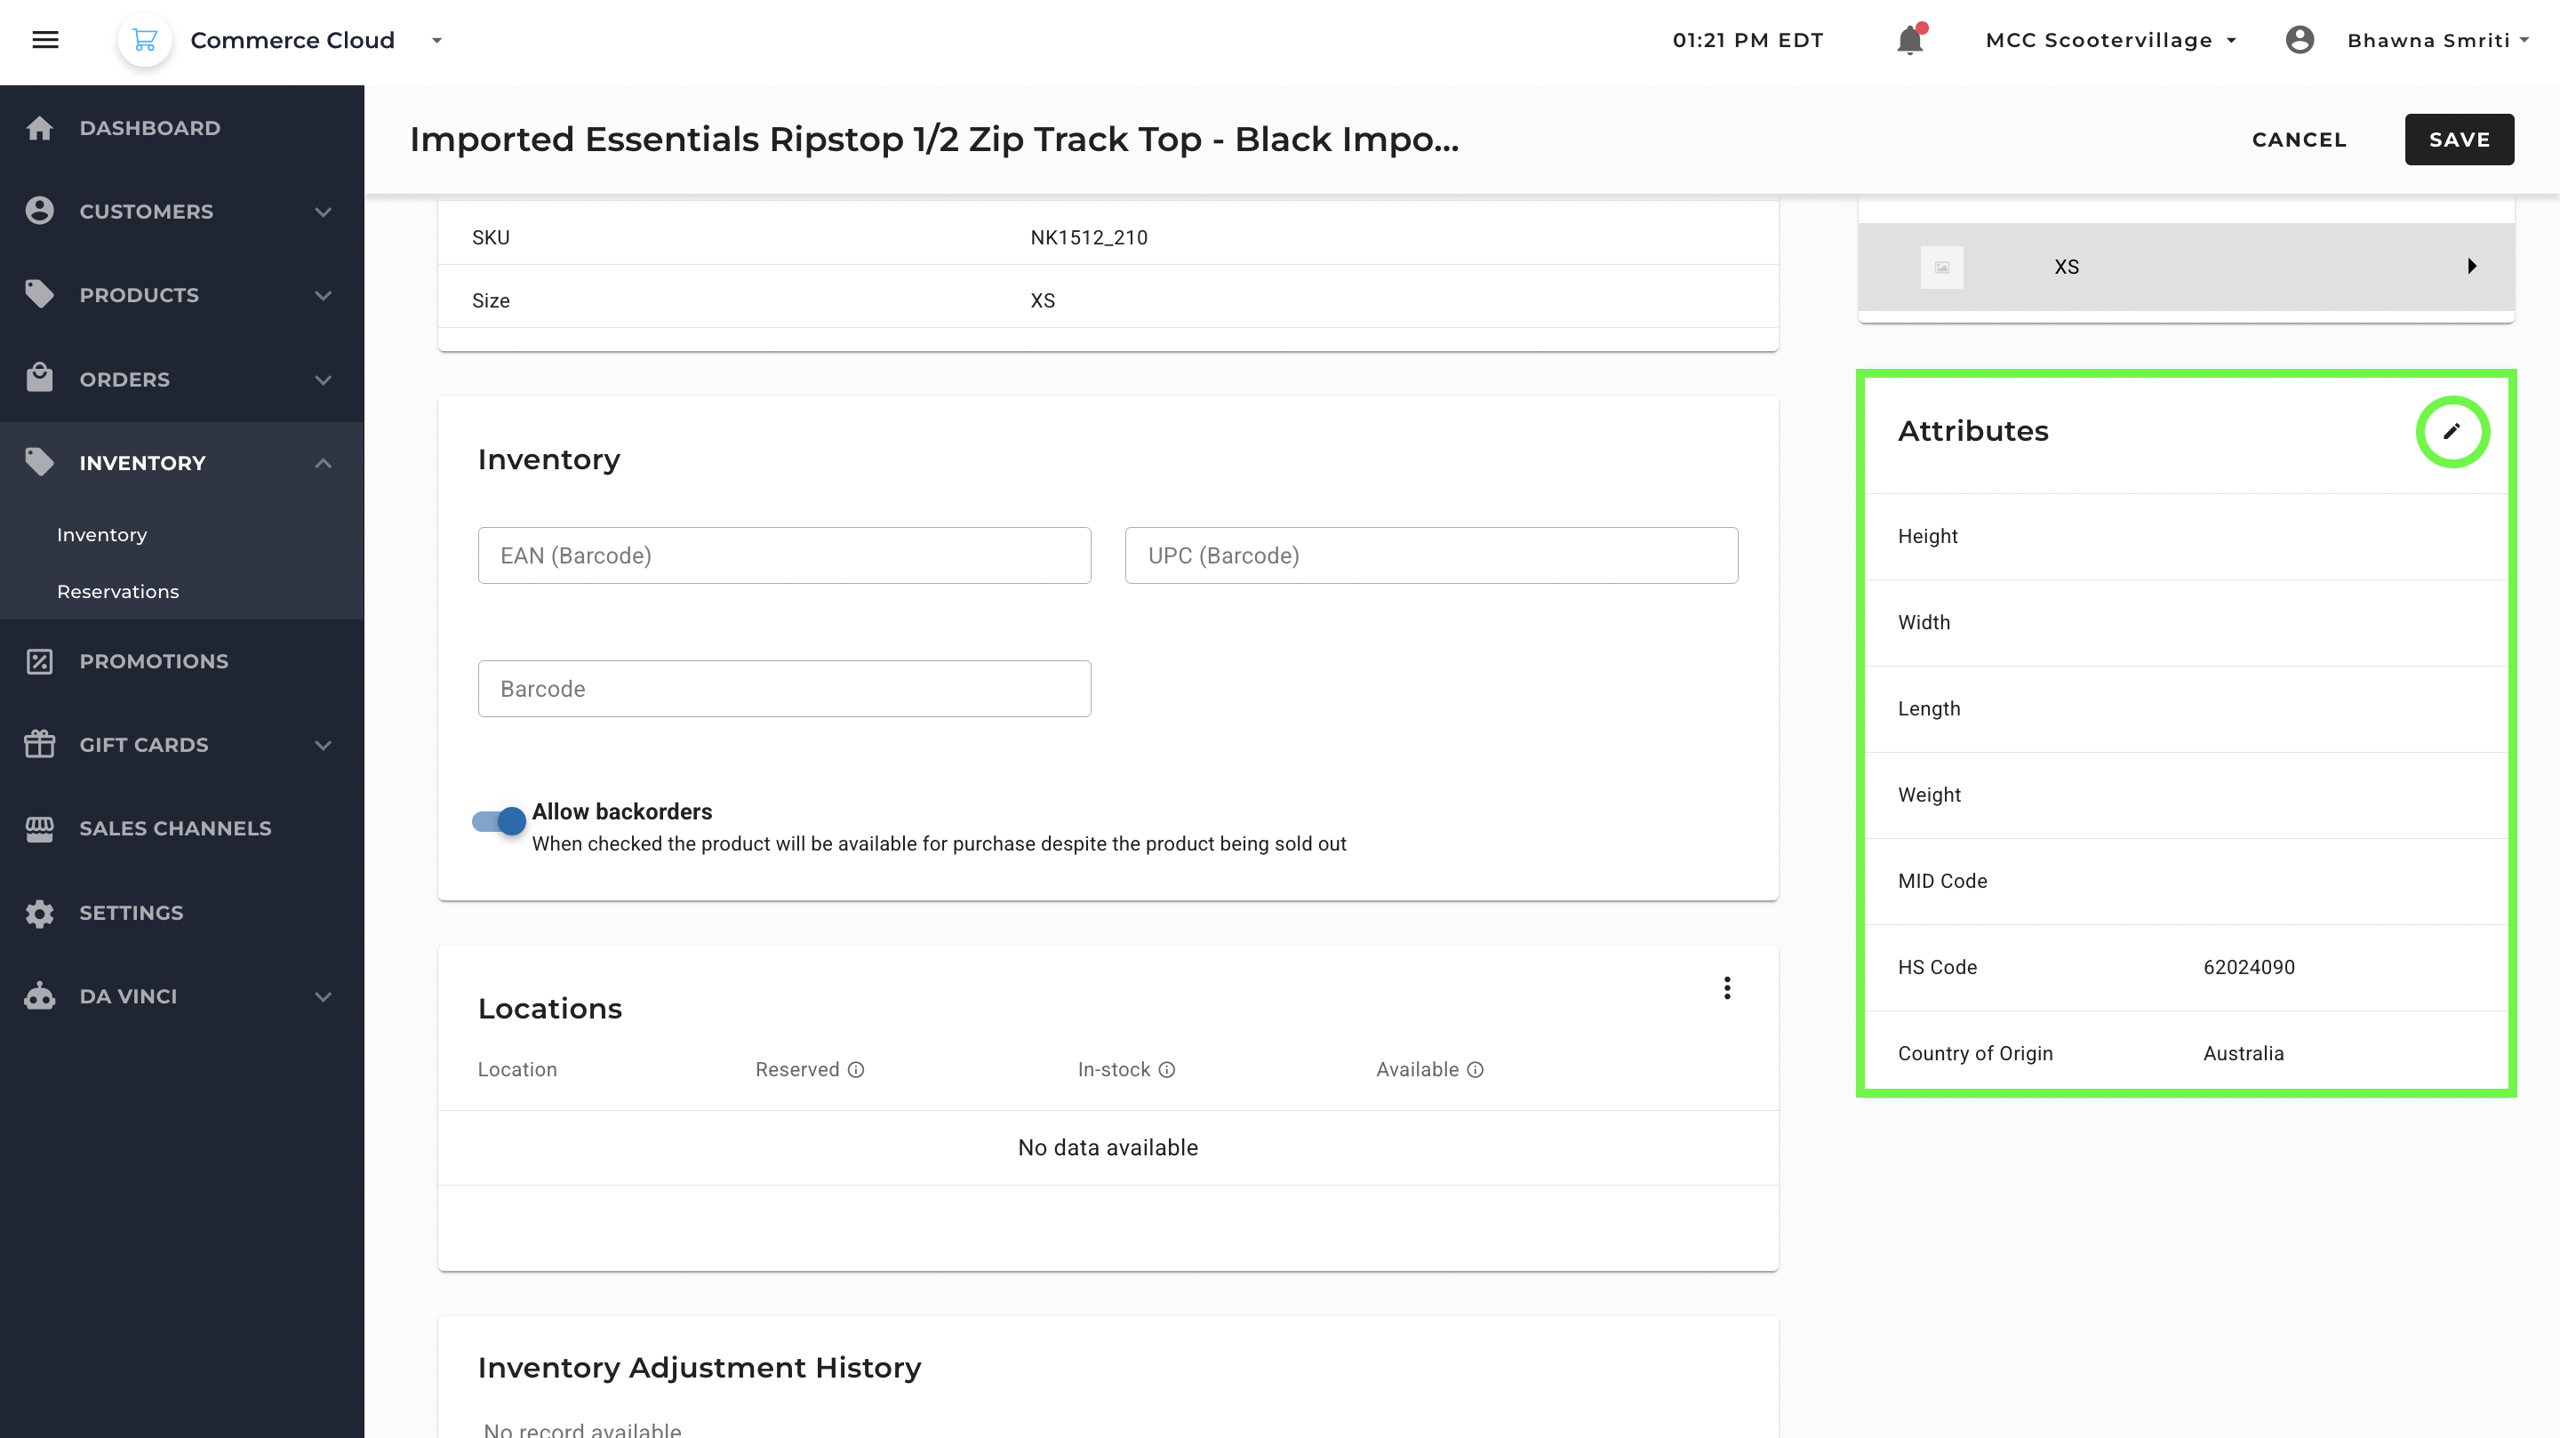The height and width of the screenshot is (1438, 2560).
Task: Click the Reserved column info icon
Action: (856, 1070)
